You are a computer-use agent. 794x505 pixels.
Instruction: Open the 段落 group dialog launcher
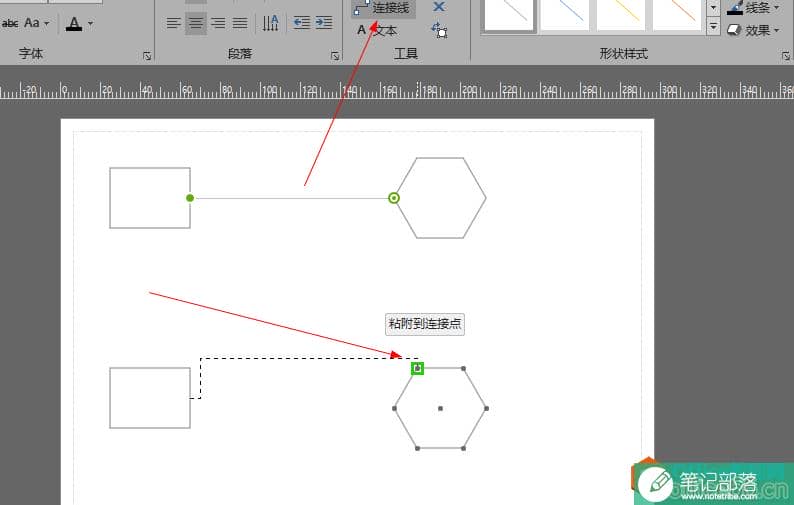point(335,56)
